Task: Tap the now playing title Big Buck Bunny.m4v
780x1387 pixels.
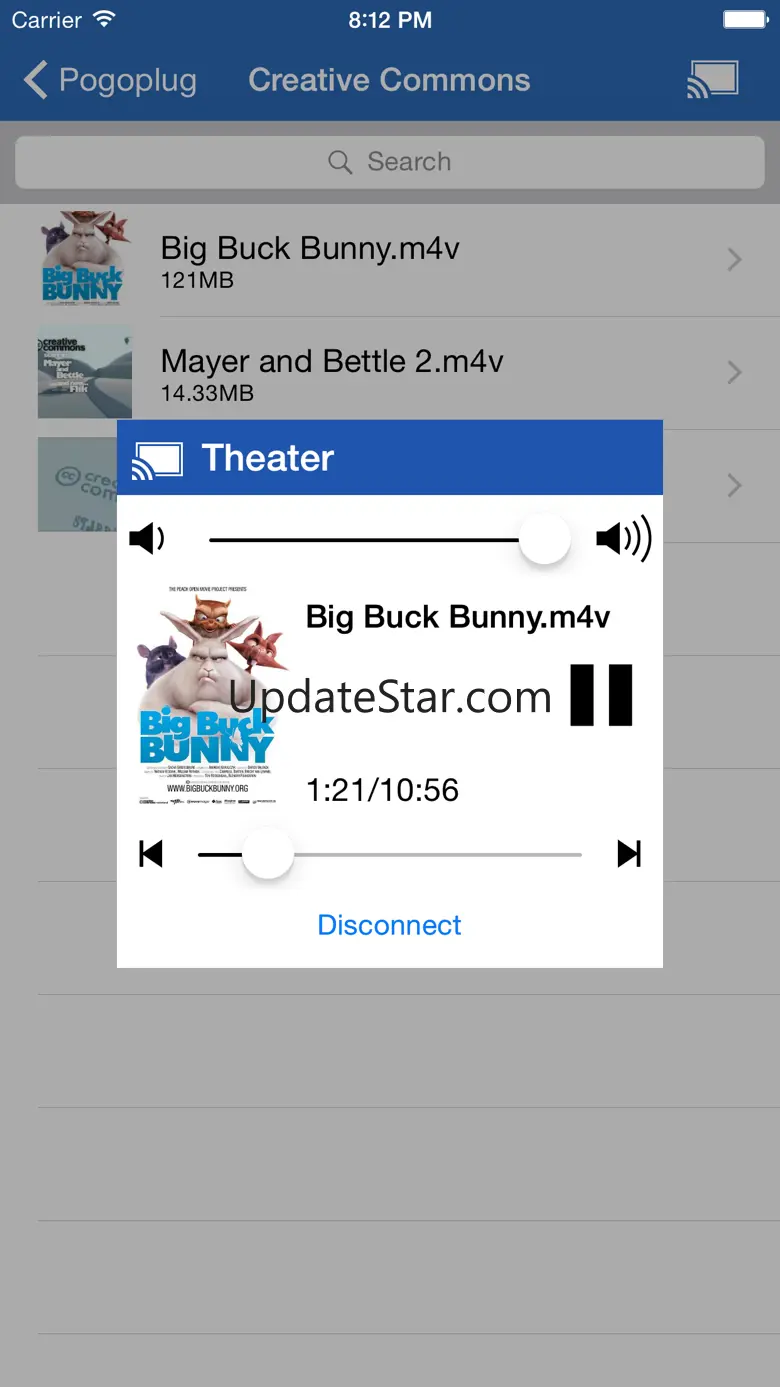Action: coord(458,617)
